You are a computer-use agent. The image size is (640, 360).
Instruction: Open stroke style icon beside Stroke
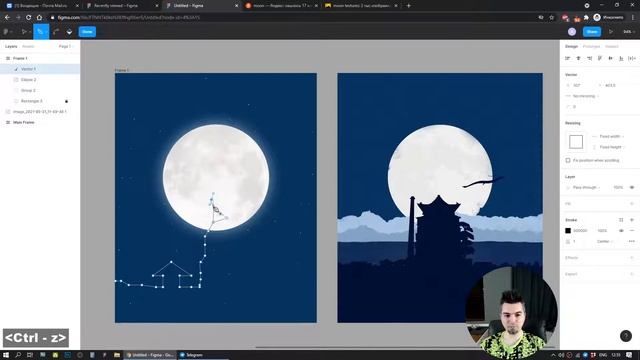pyautogui.click(x=621, y=220)
